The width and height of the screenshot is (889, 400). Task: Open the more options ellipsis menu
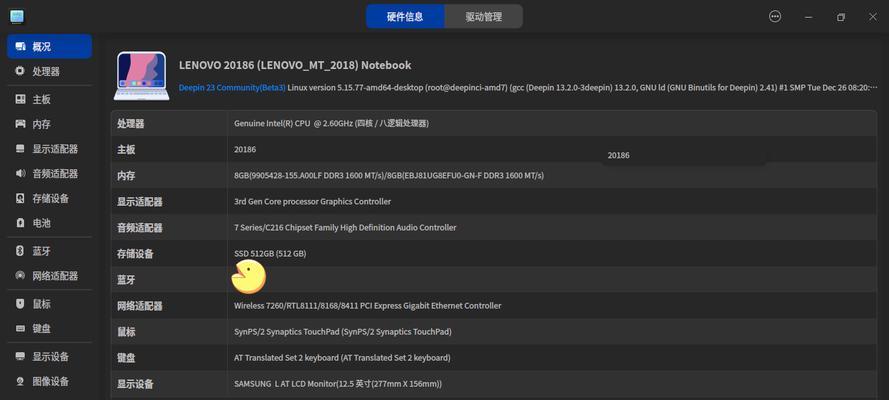[775, 16]
